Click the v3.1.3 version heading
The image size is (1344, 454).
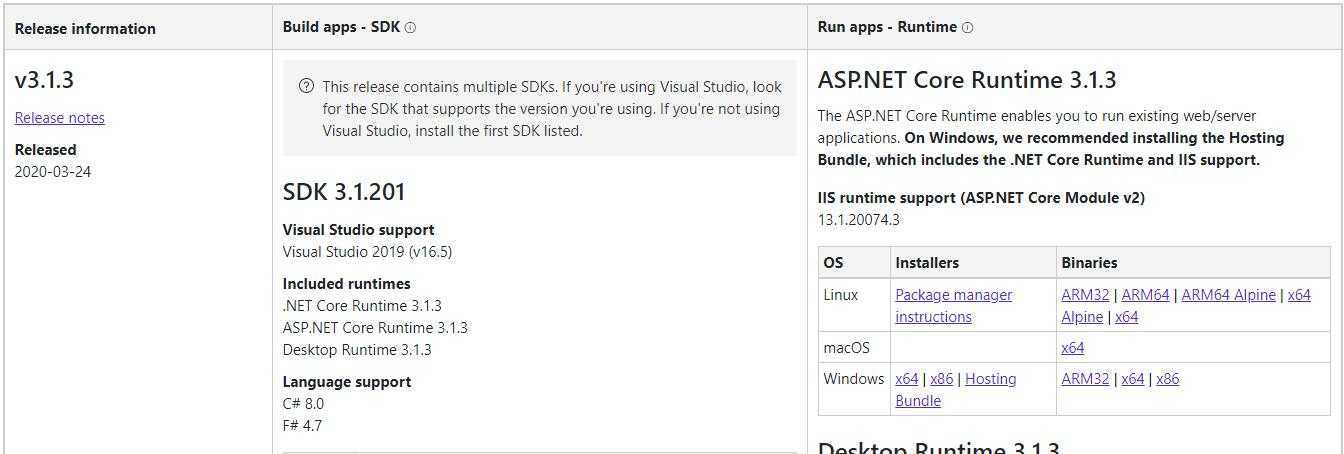click(45, 81)
